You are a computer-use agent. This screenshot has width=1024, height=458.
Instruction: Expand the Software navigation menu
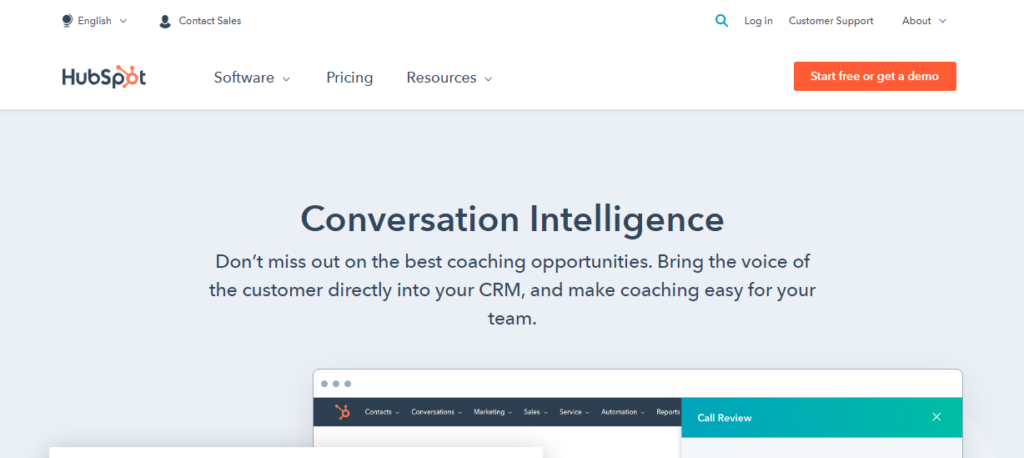click(252, 77)
